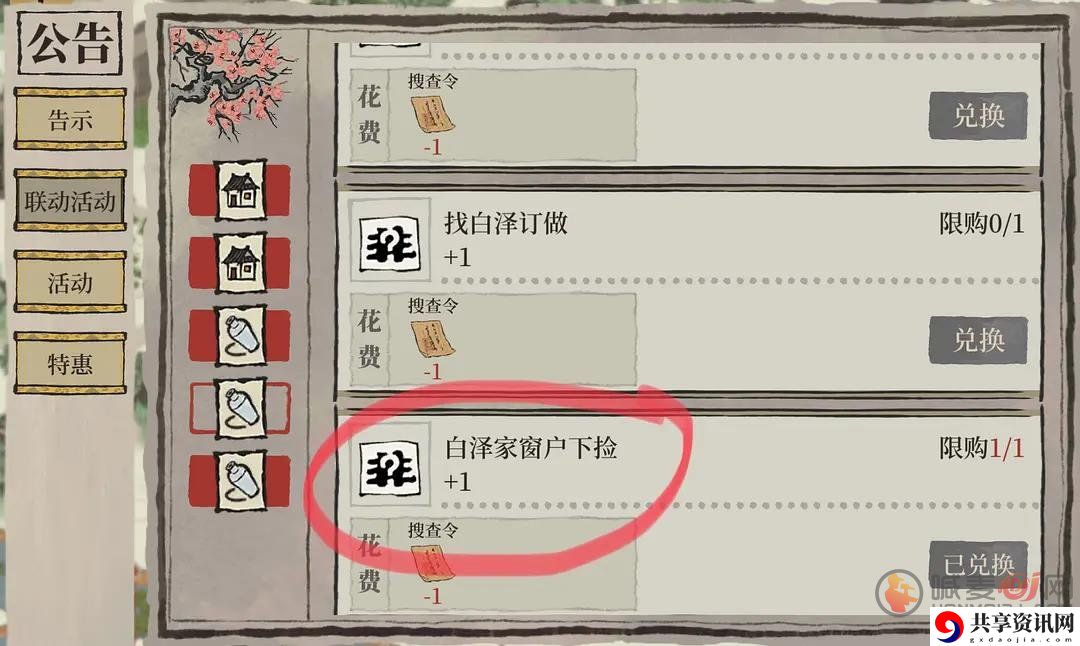Choose the highlighted white-backed bottle category
The height and width of the screenshot is (646, 1080).
(240, 408)
